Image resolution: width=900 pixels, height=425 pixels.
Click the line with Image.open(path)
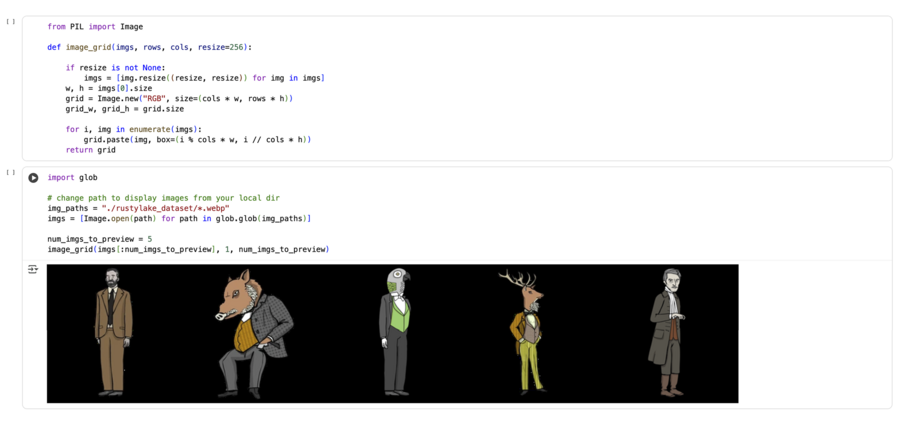click(x=179, y=219)
